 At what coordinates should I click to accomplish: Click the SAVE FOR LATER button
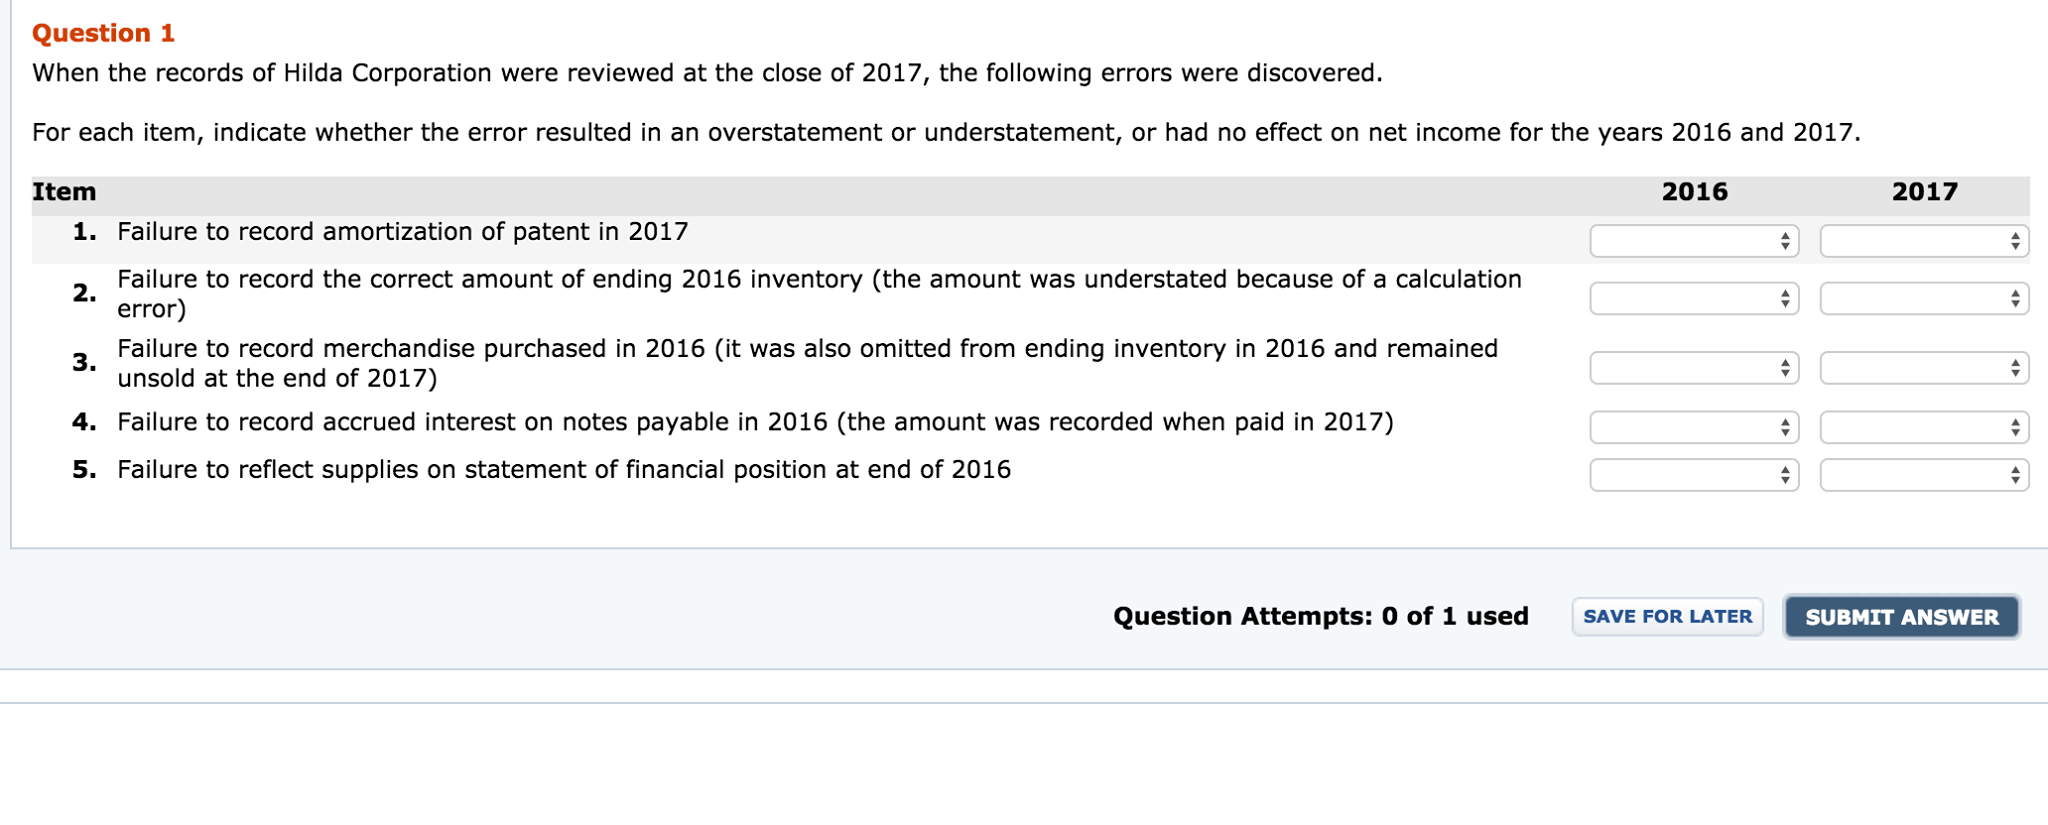coord(1667,616)
